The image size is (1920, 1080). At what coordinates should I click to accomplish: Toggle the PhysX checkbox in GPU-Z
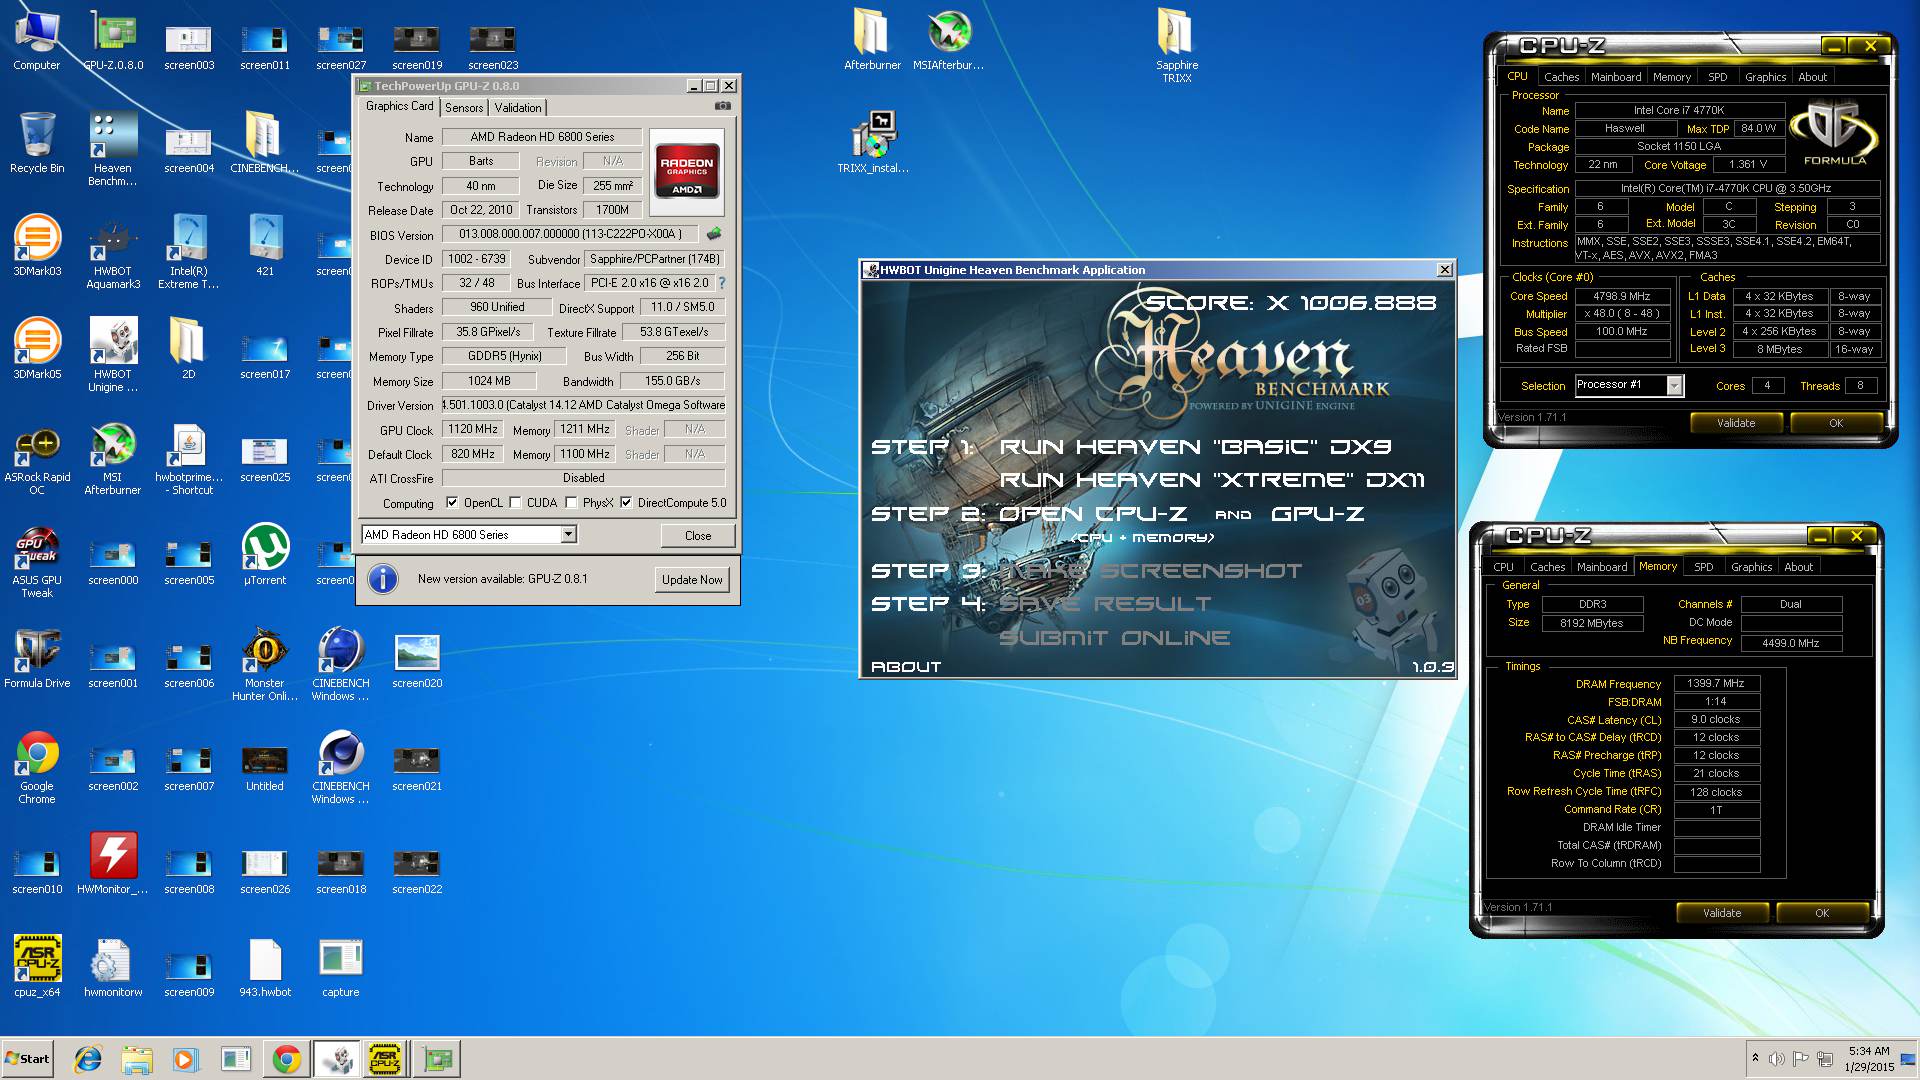click(x=571, y=503)
